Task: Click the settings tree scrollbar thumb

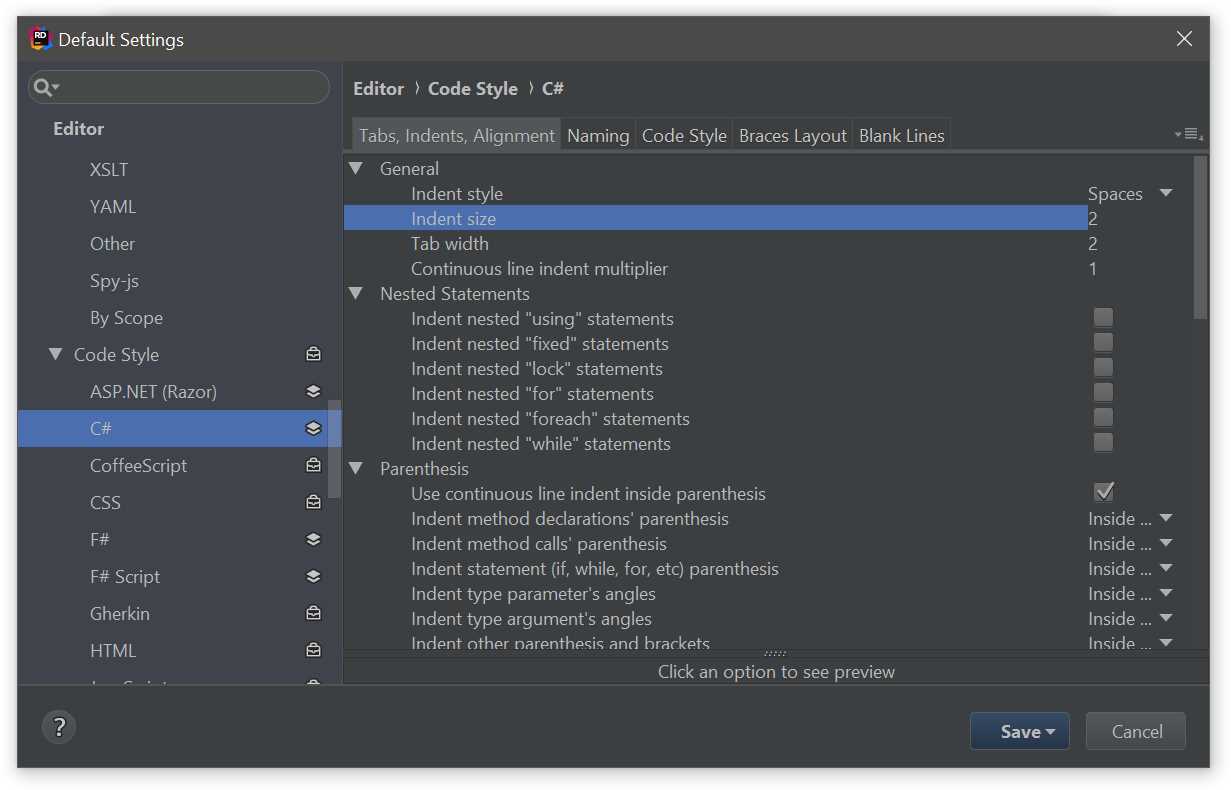Action: pos(335,449)
